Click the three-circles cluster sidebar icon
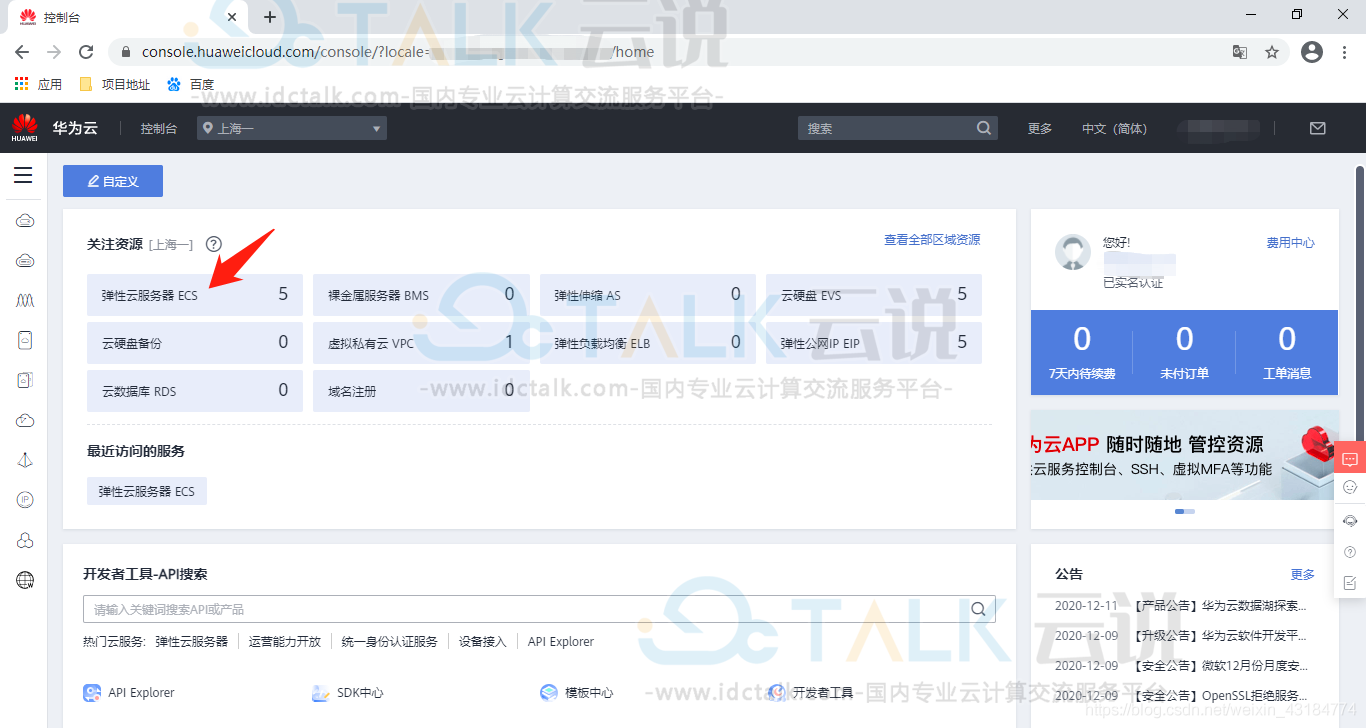1366x728 pixels. tap(25, 541)
